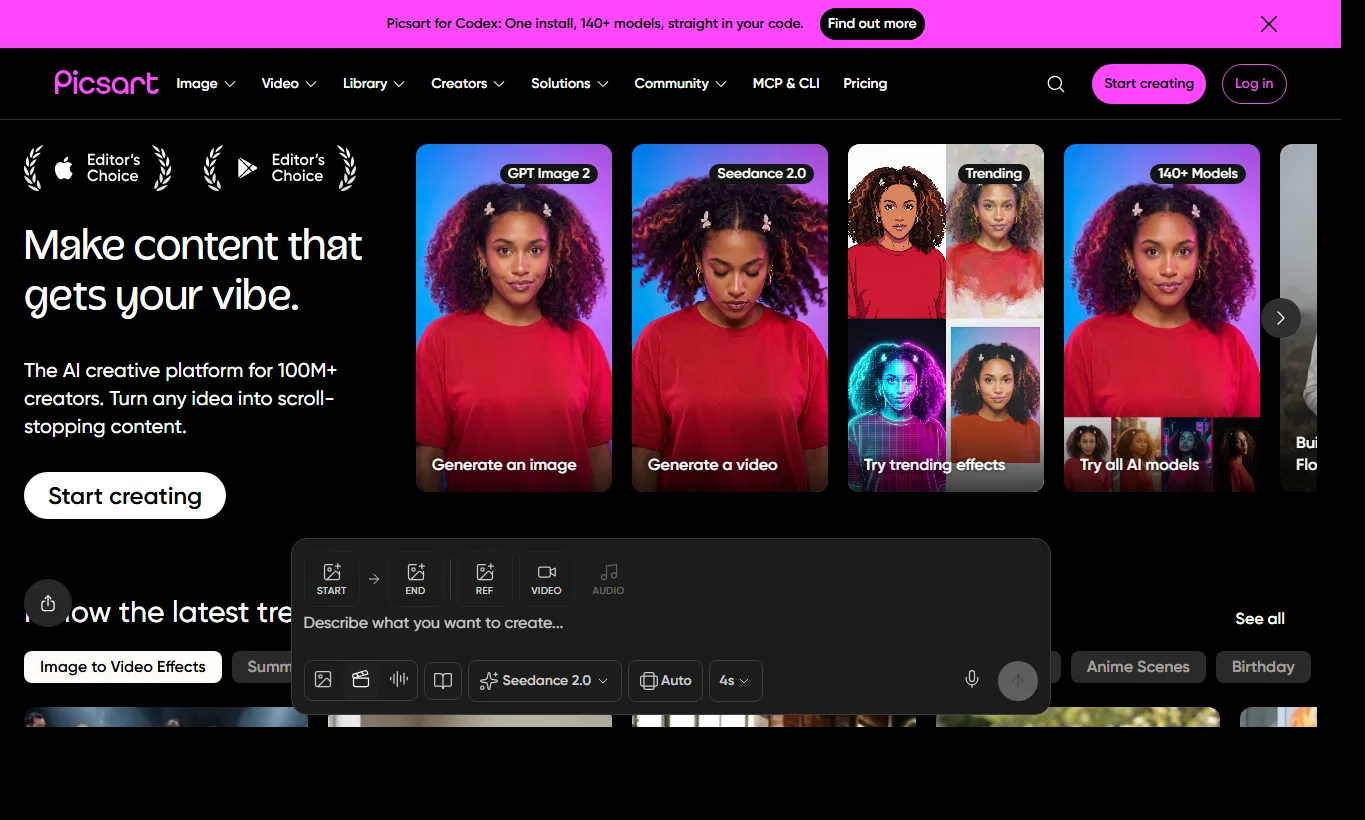Add an AUDIO track input

click(608, 578)
